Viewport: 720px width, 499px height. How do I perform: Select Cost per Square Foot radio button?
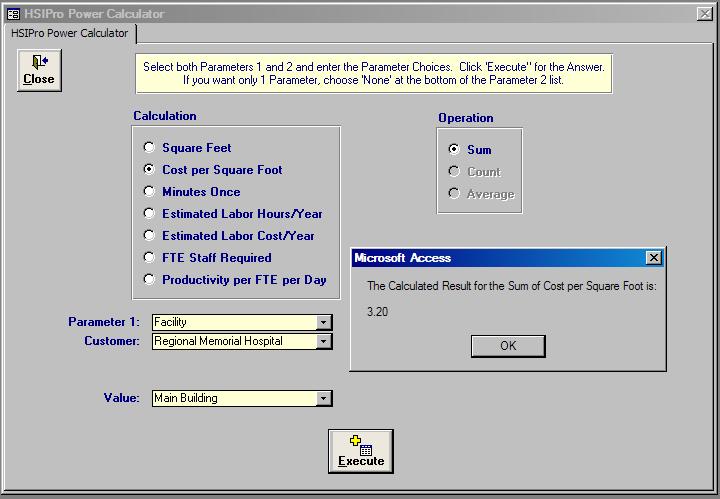point(213,170)
